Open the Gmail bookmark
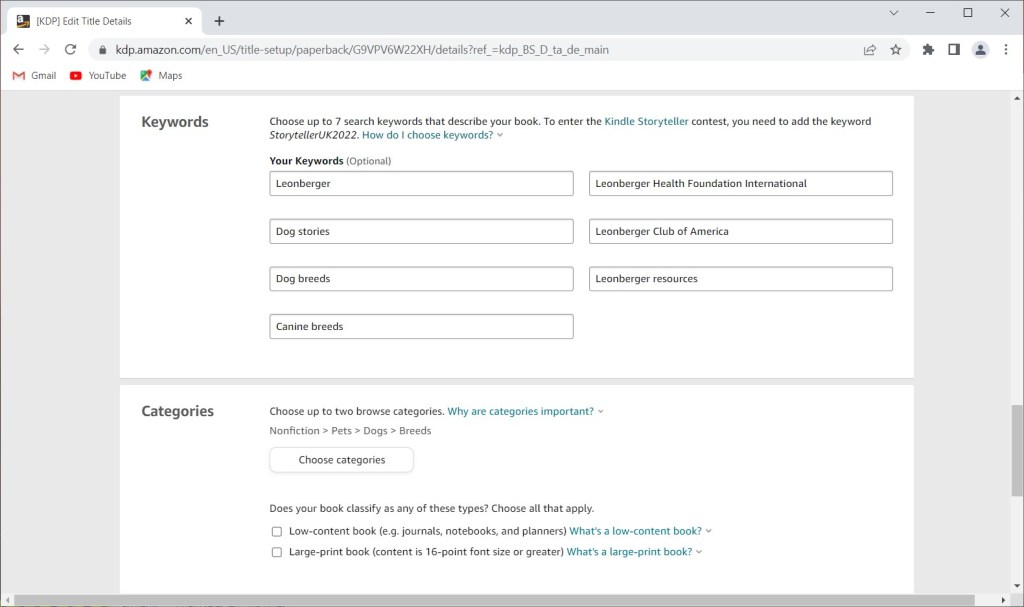Viewport: 1024px width, 607px height. tap(34, 75)
